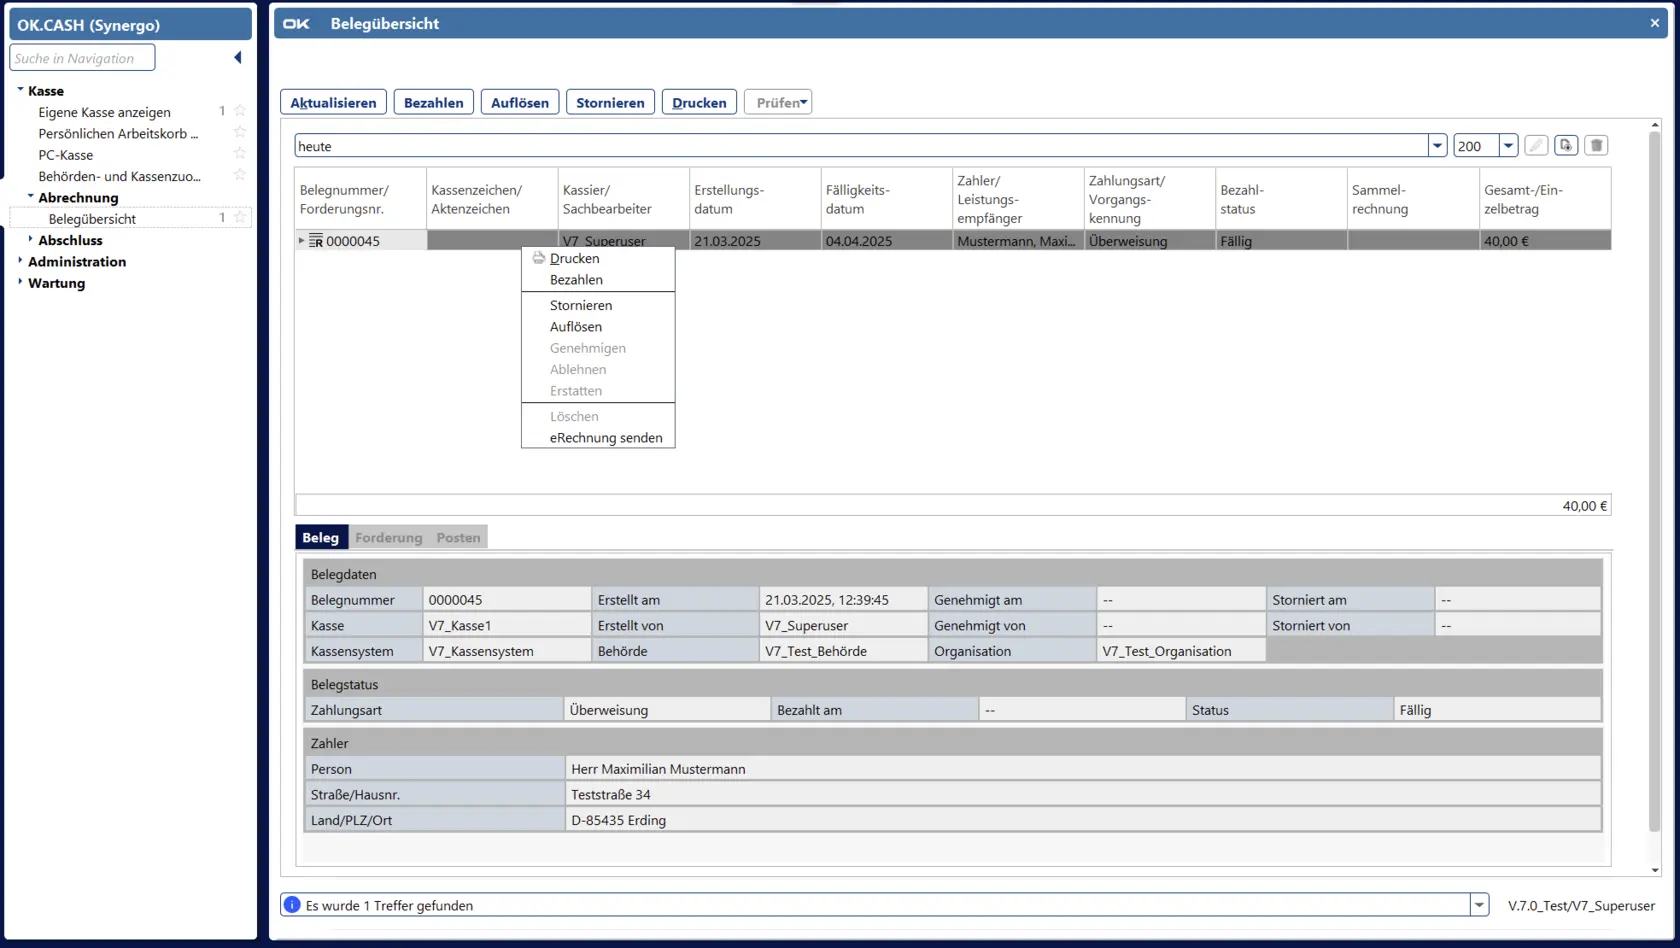Viewport: 1680px width, 948px height.
Task: Click the trash icon beside the filter
Action: click(x=1597, y=146)
